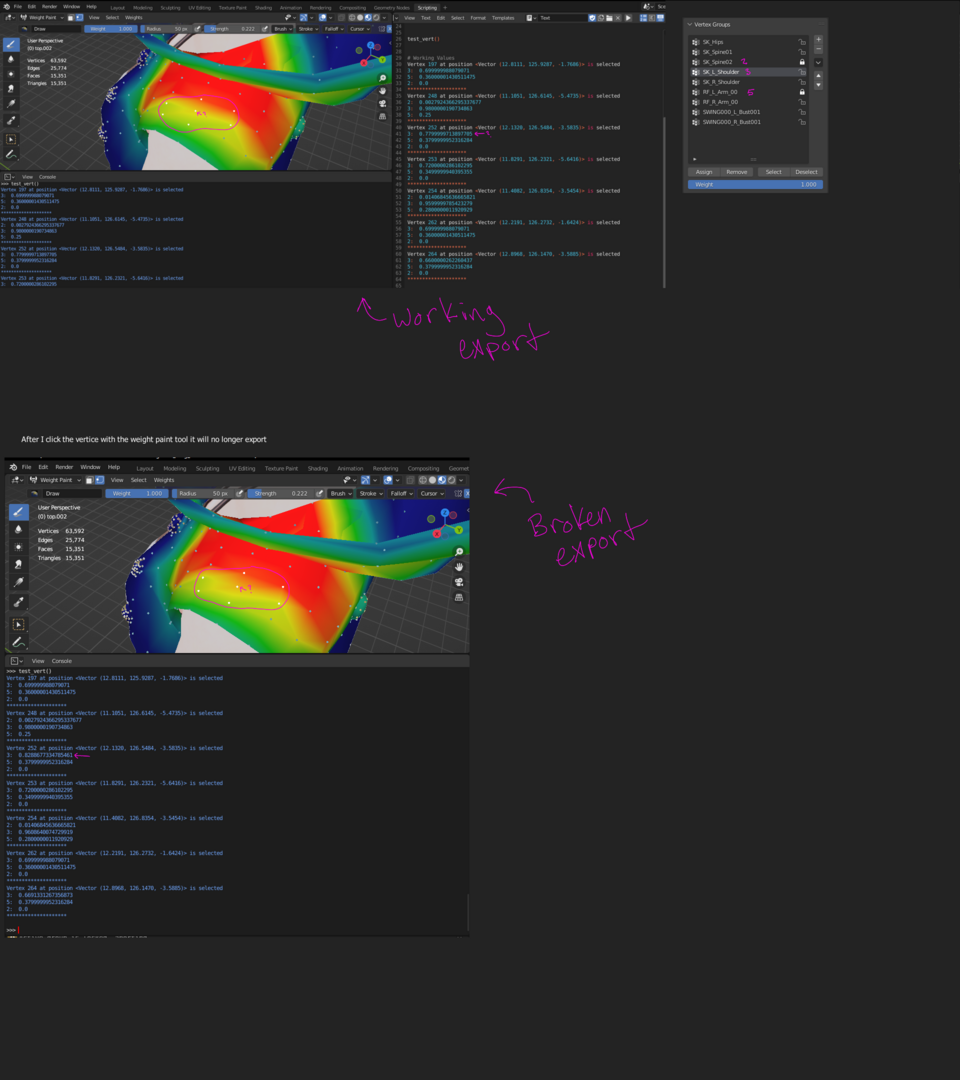Enable solid shading mode in lower viewport

(432, 480)
